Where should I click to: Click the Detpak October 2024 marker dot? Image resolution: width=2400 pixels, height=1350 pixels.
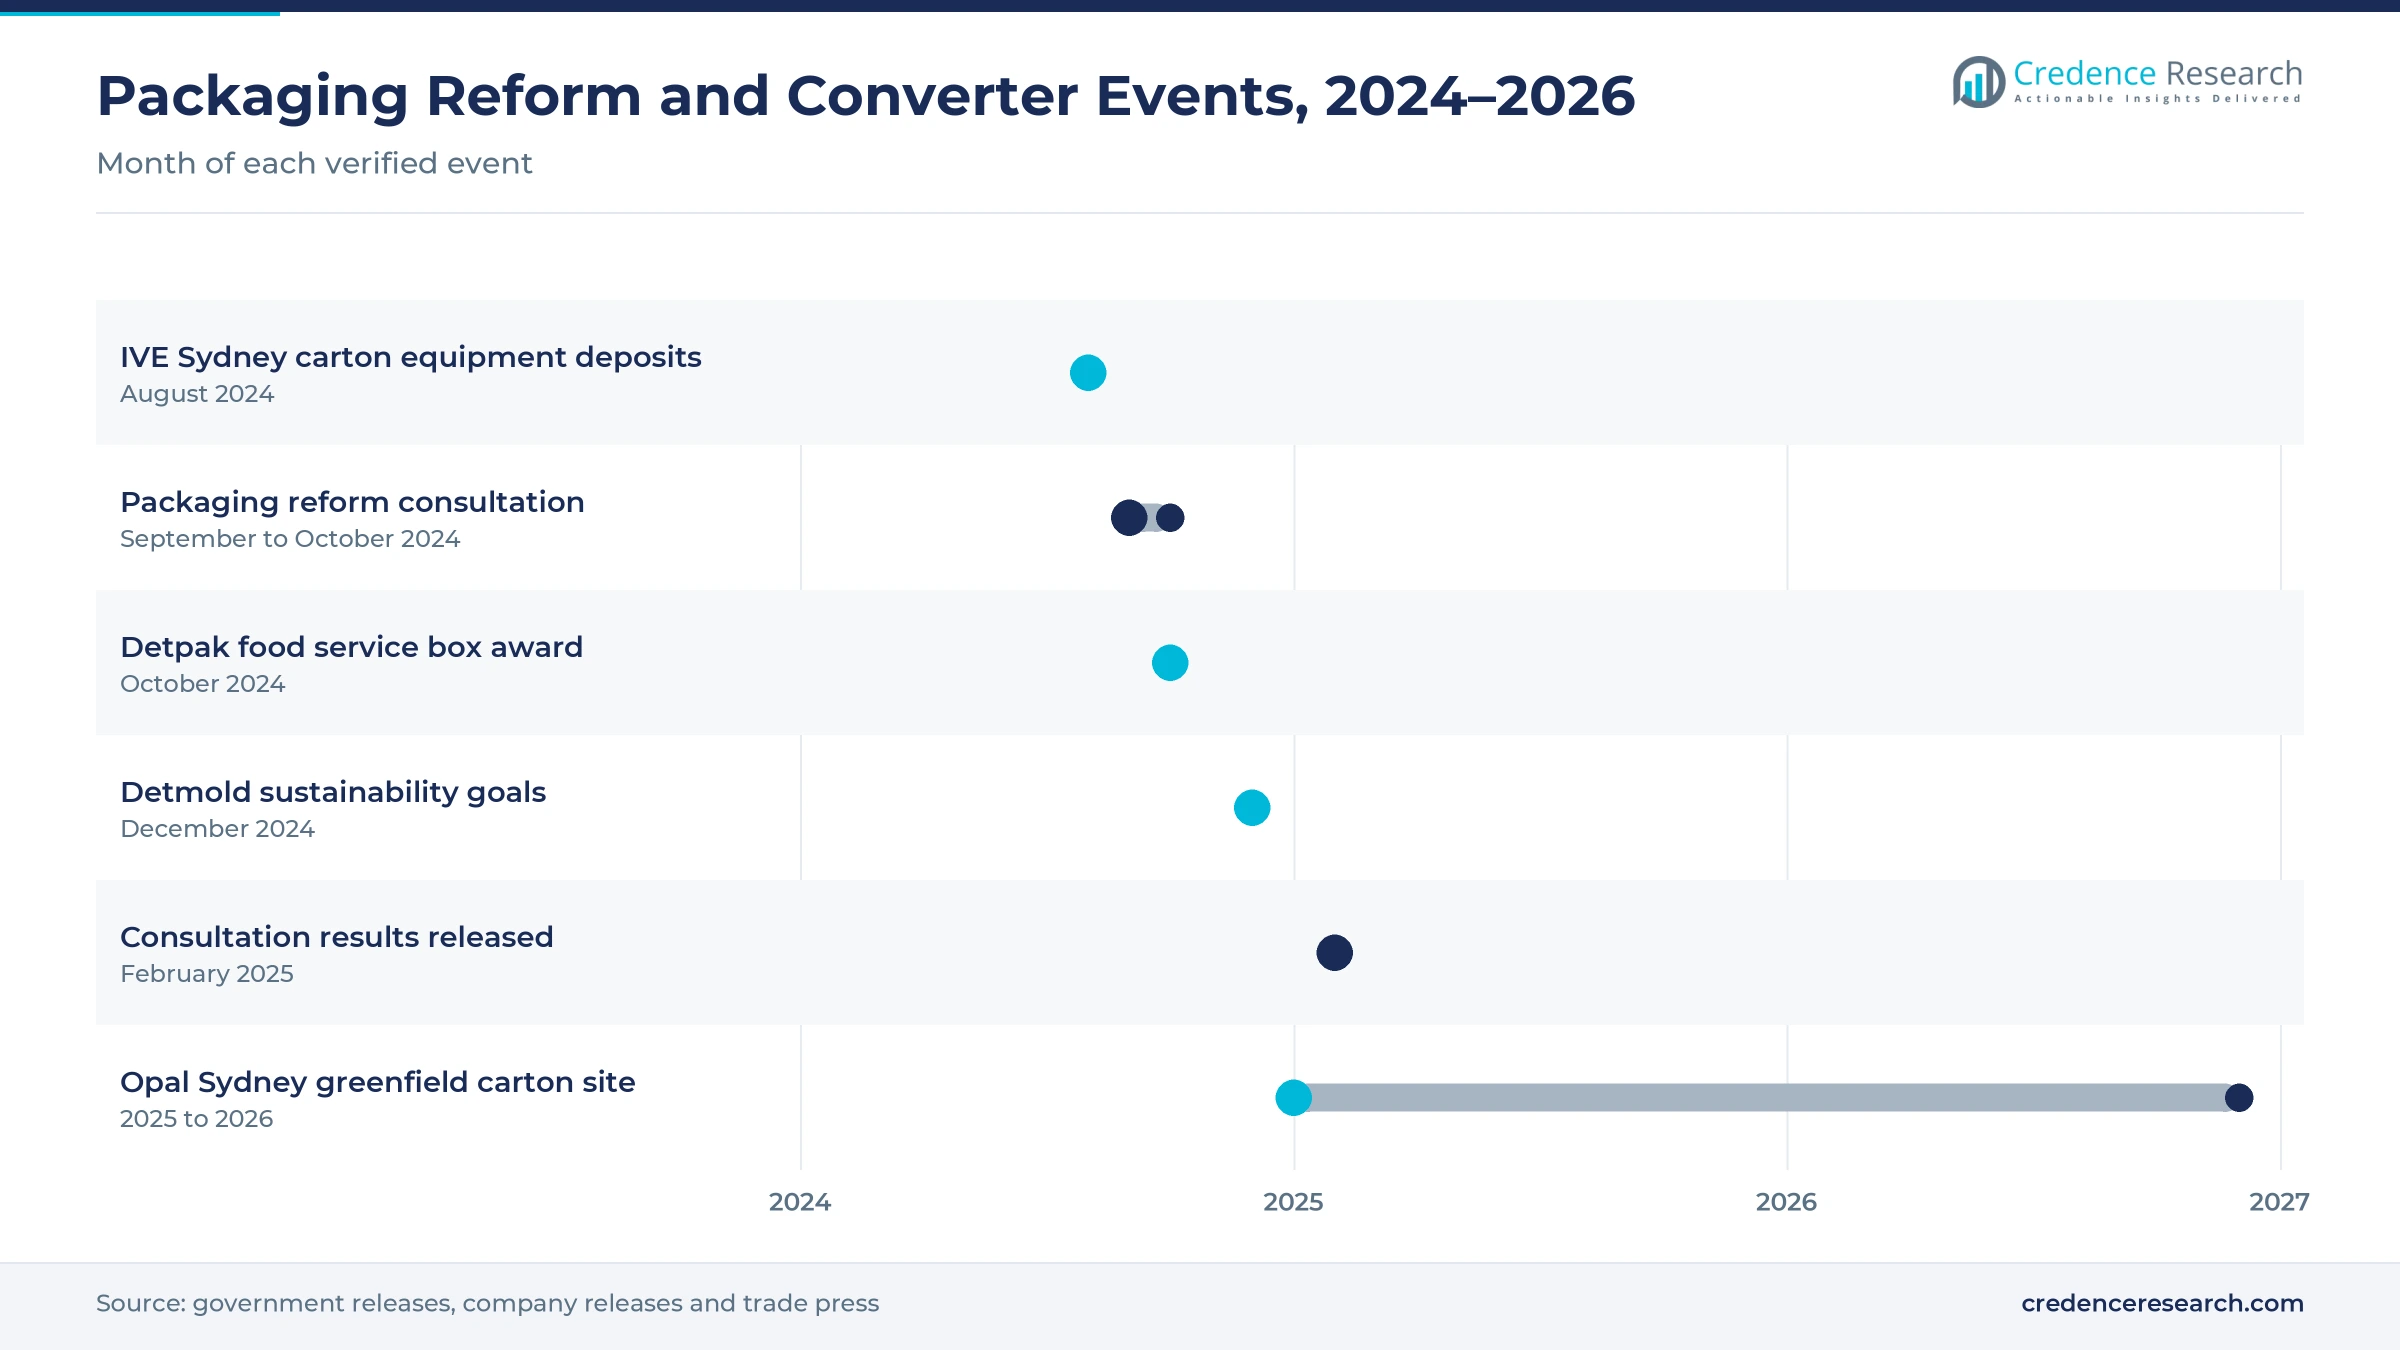click(x=1170, y=663)
